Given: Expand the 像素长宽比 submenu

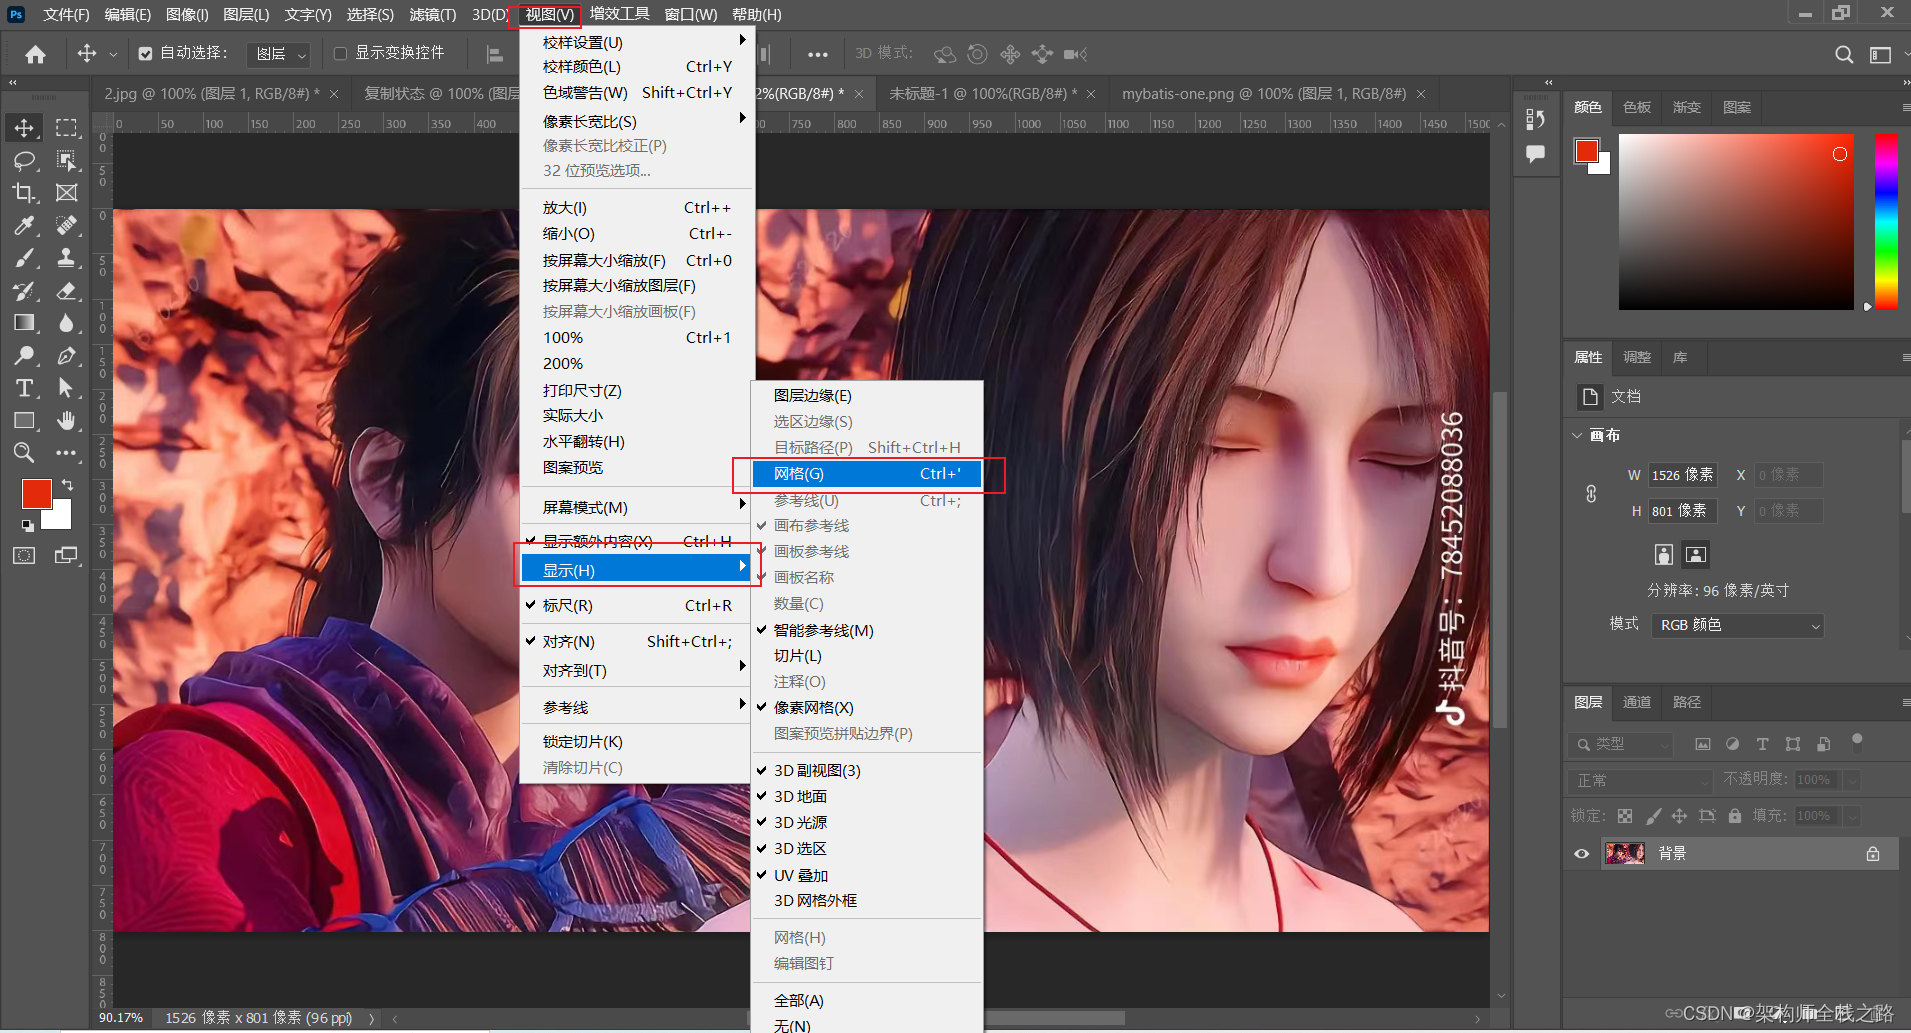Looking at the screenshot, I should pyautogui.click(x=636, y=121).
